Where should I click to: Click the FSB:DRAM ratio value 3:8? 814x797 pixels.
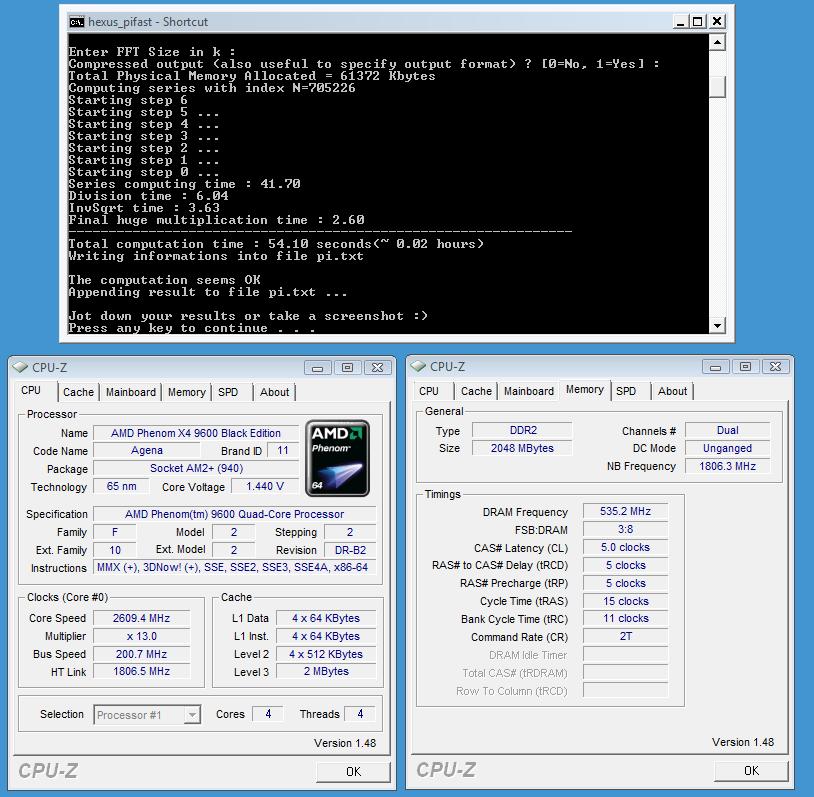(x=625, y=529)
